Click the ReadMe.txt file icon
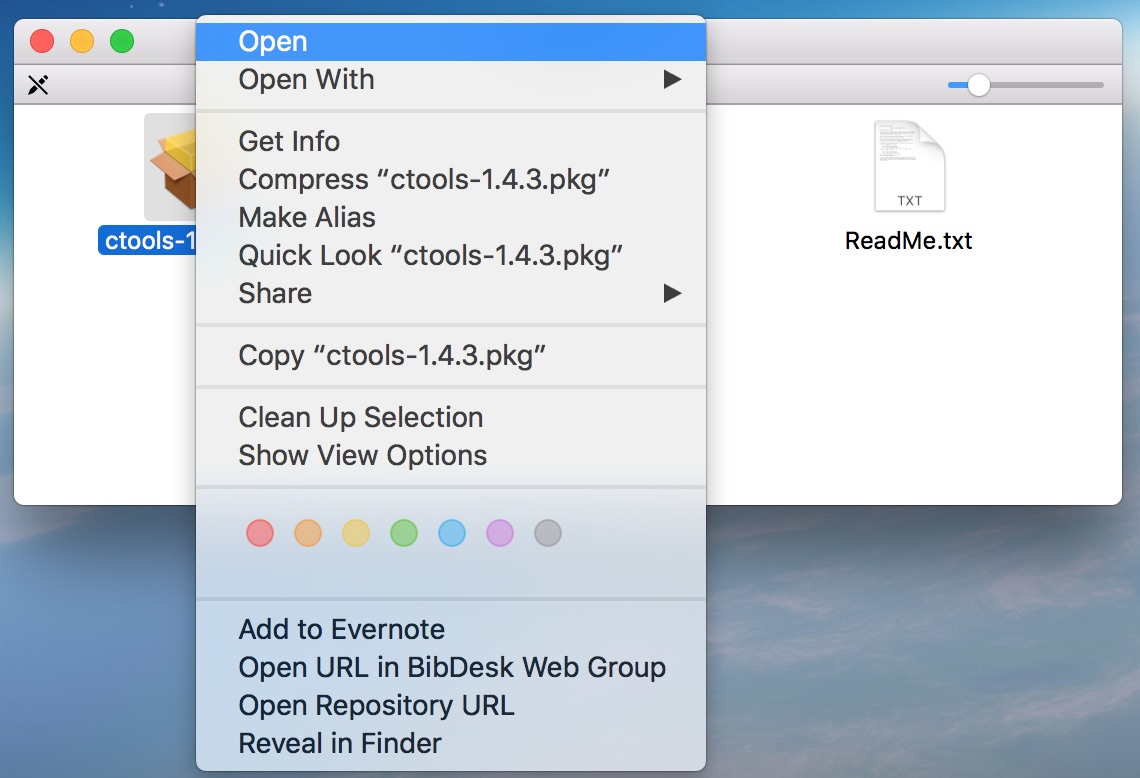The height and width of the screenshot is (778, 1140). tap(908, 166)
